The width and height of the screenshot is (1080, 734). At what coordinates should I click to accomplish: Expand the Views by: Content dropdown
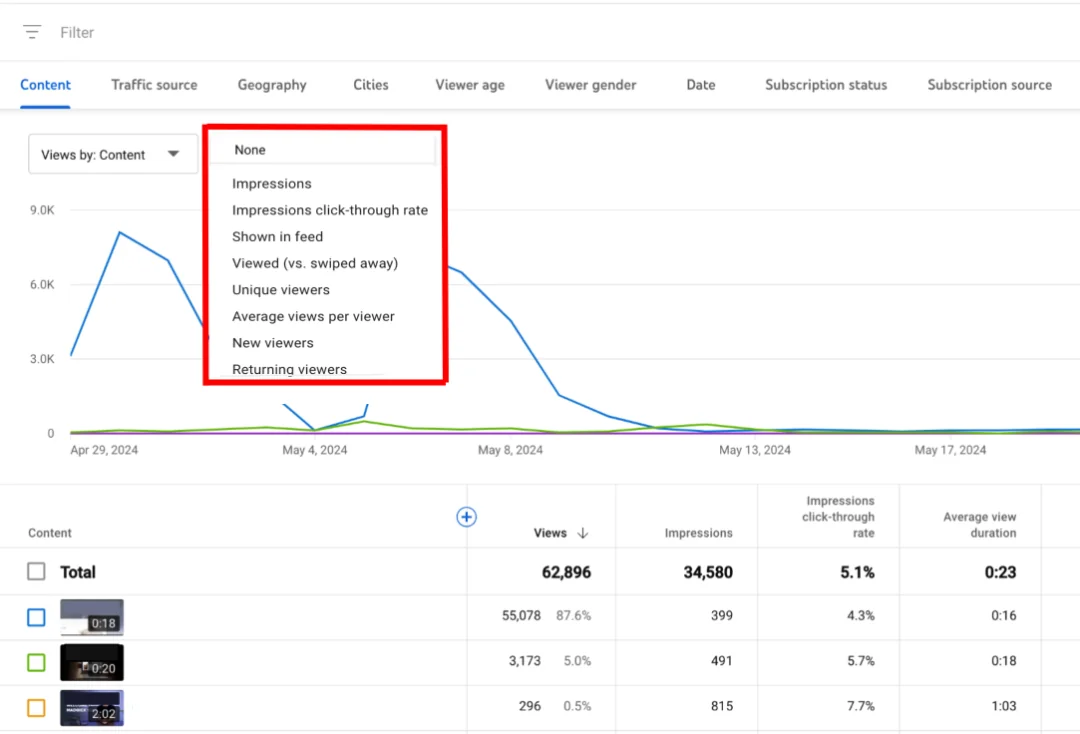(113, 154)
